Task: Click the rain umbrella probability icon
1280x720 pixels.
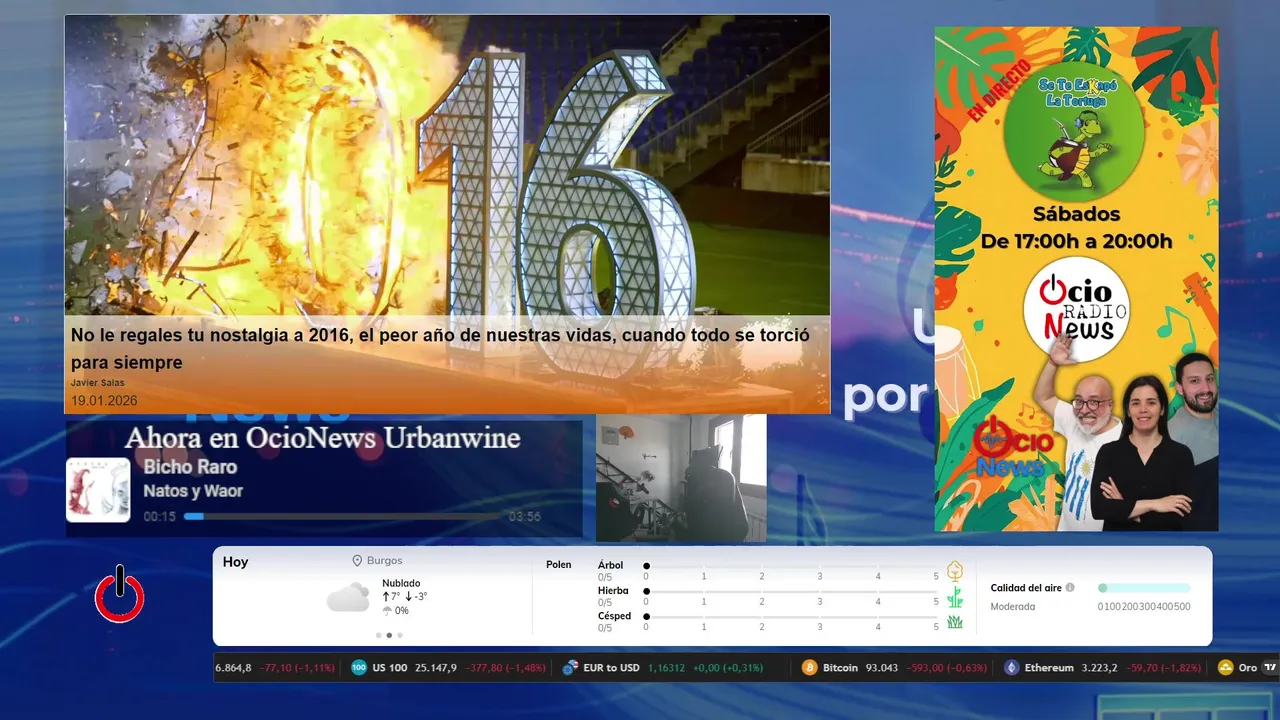Action: click(x=387, y=611)
